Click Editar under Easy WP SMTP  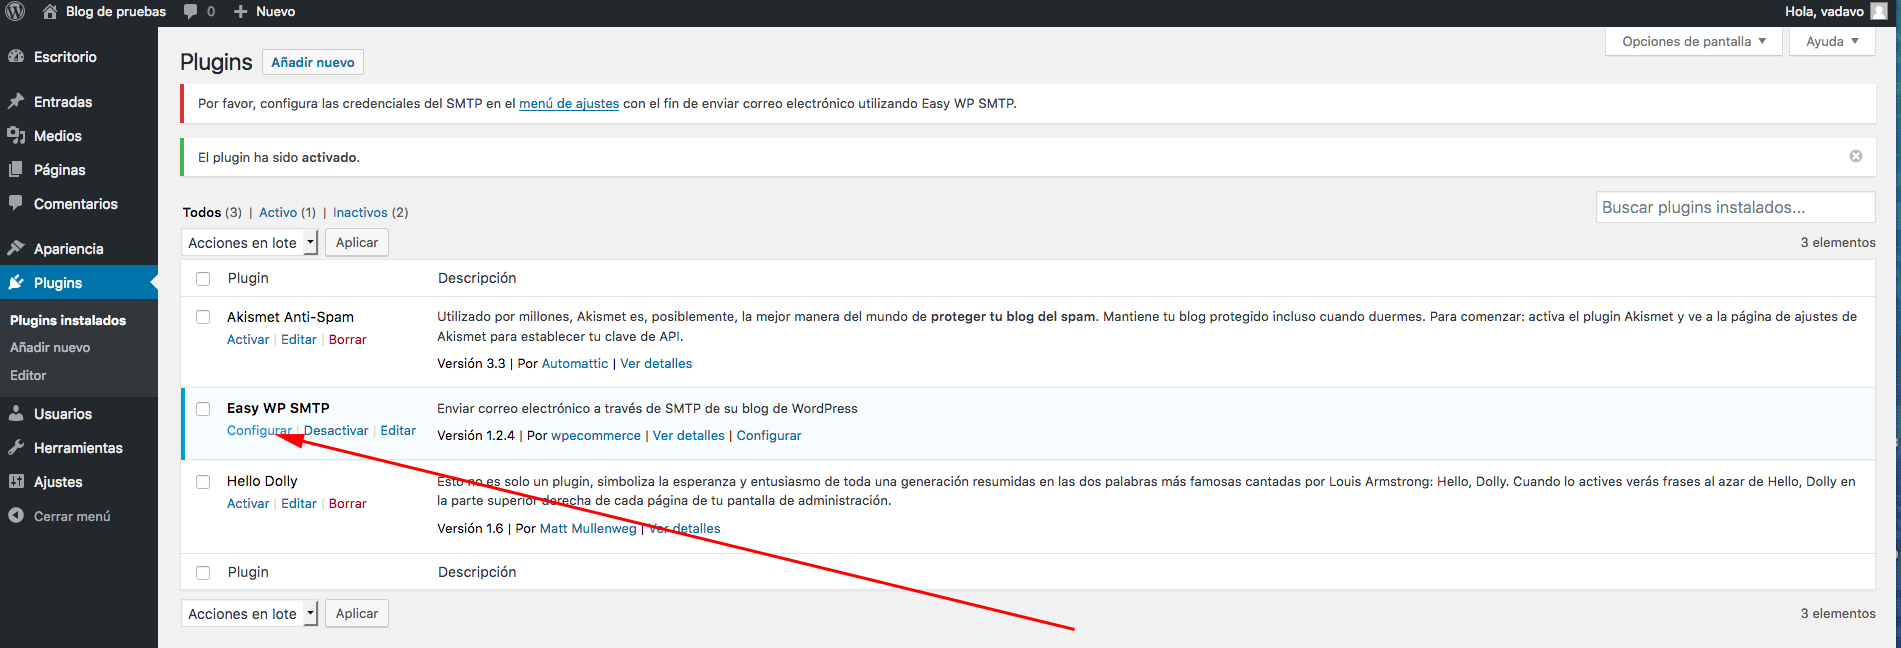398,431
